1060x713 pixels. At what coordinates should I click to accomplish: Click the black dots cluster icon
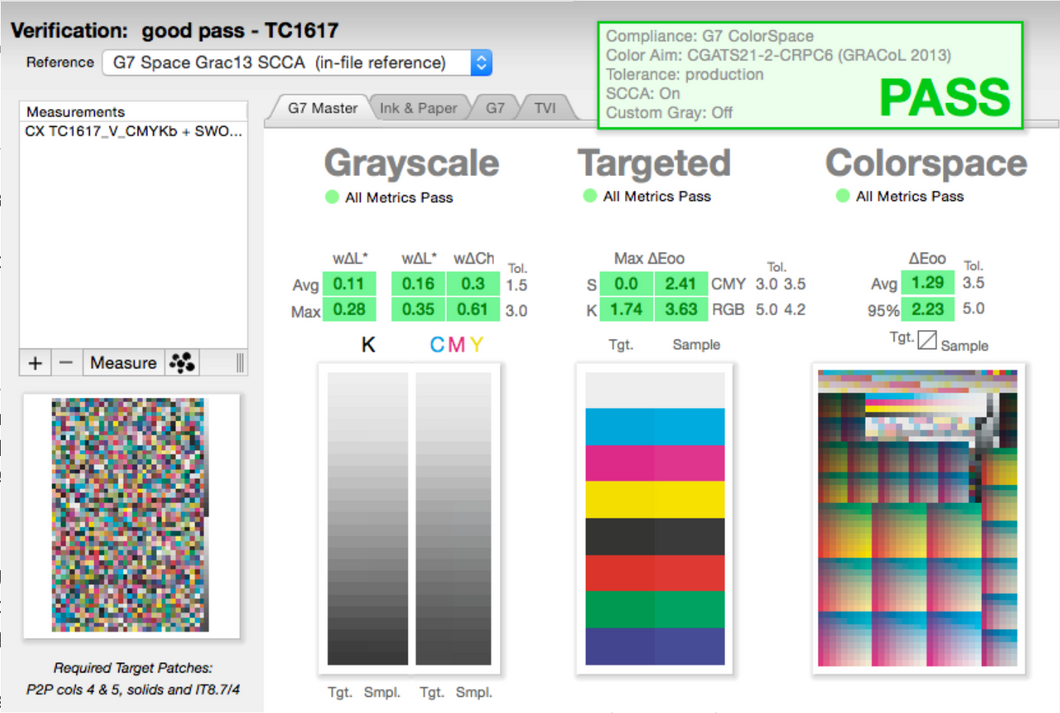(182, 363)
